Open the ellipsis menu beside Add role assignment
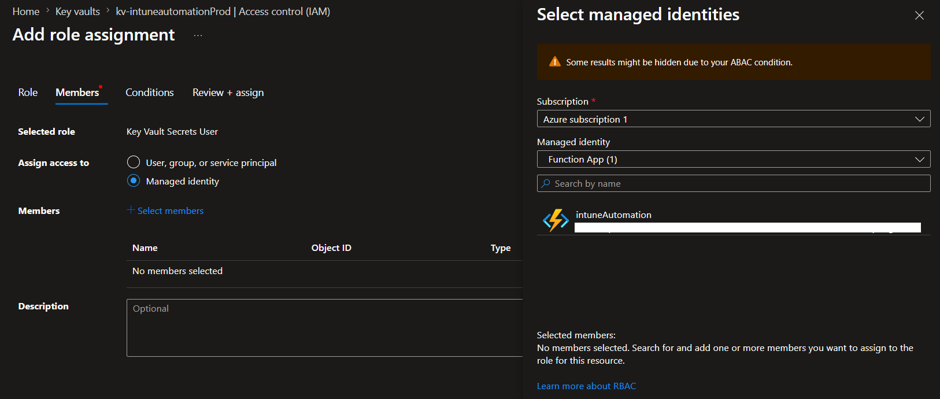The height and width of the screenshot is (399, 940). 198,35
